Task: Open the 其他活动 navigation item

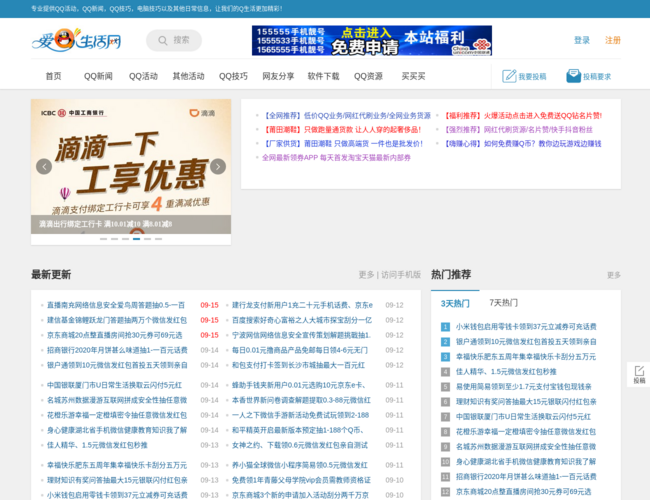Action: pyautogui.click(x=189, y=76)
